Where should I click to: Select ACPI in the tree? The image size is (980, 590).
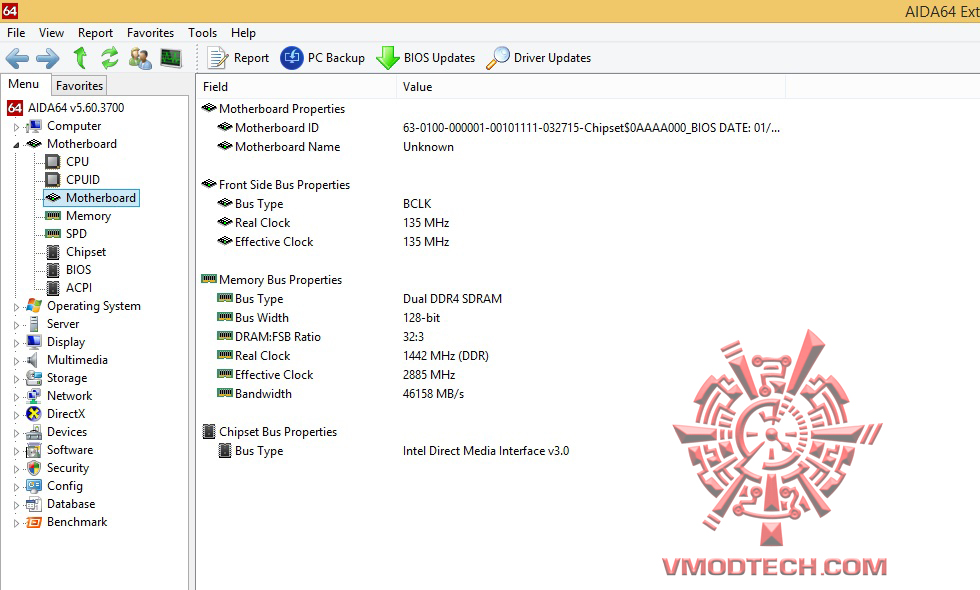[x=79, y=288]
